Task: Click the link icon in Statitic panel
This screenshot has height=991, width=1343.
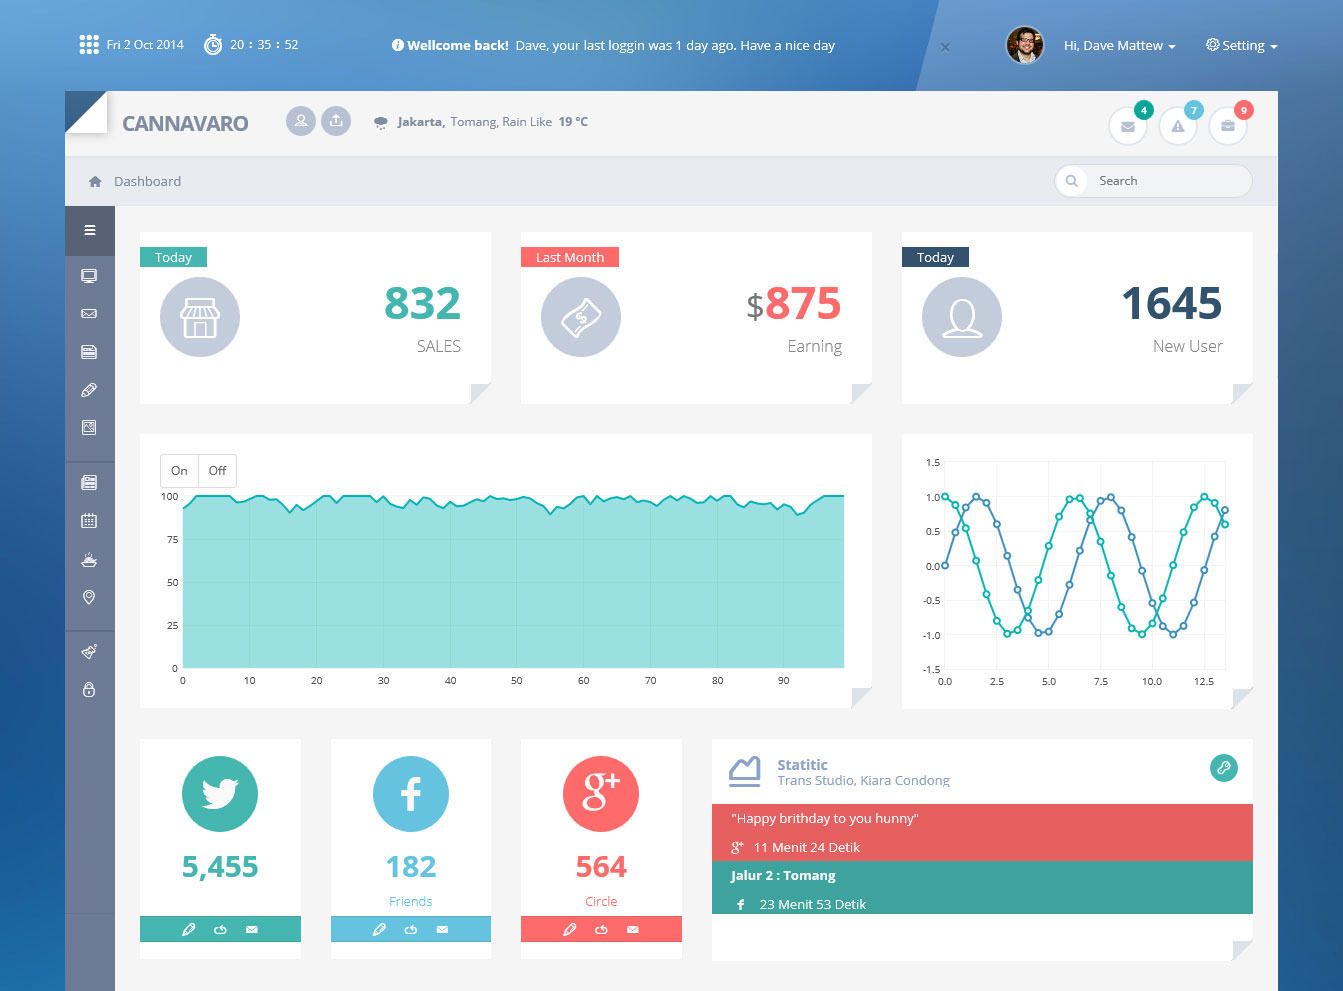Action: (x=1224, y=768)
